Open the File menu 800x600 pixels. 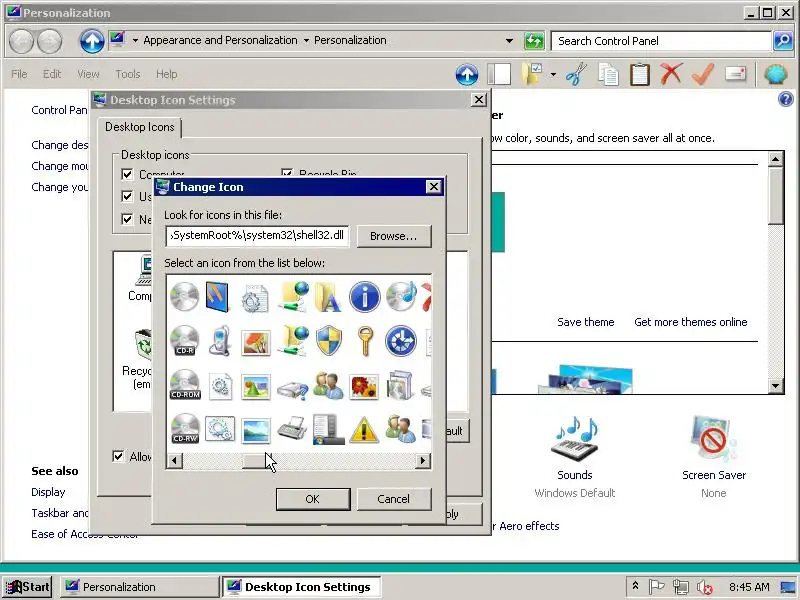(19, 74)
